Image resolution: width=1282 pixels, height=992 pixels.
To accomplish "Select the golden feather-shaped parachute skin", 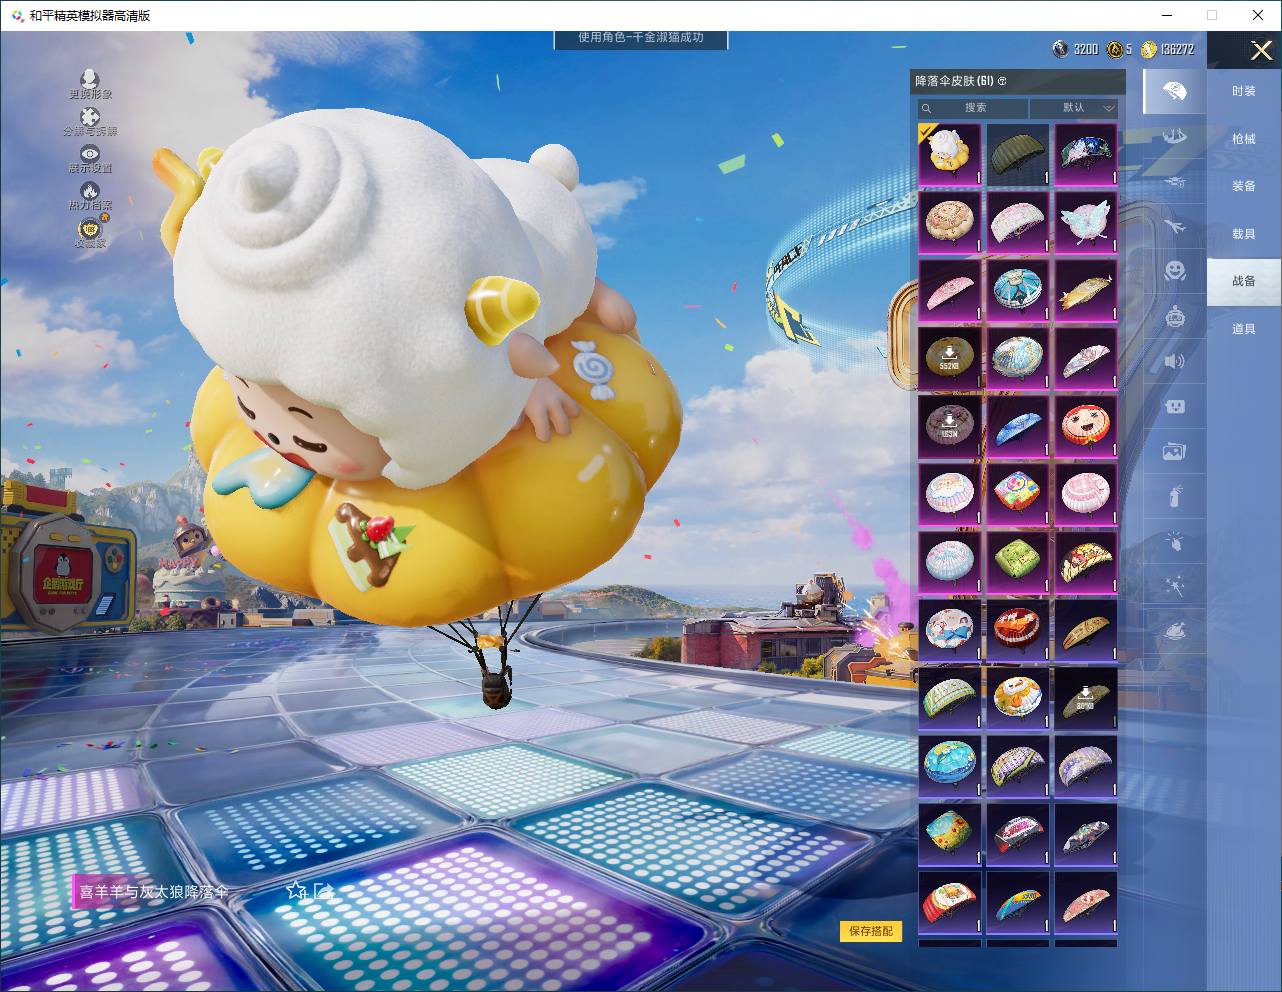I will (x=1086, y=290).
